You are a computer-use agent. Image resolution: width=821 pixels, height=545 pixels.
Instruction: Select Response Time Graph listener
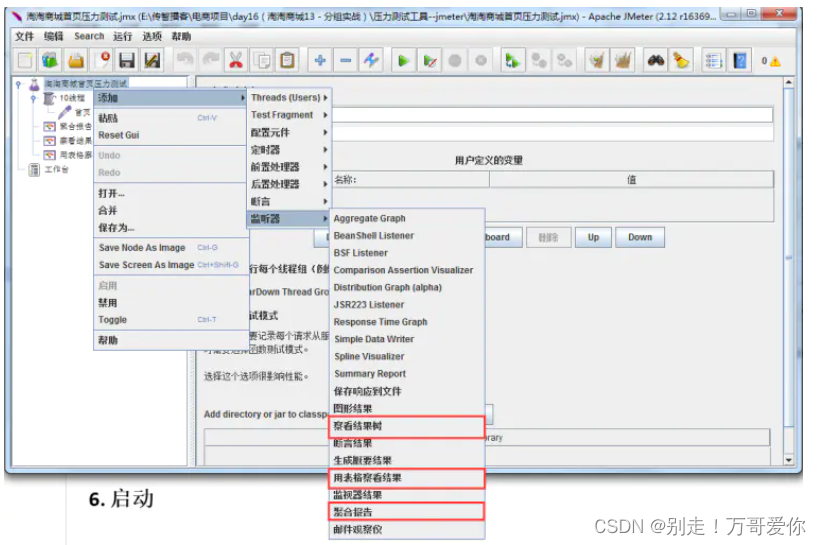coord(406,322)
